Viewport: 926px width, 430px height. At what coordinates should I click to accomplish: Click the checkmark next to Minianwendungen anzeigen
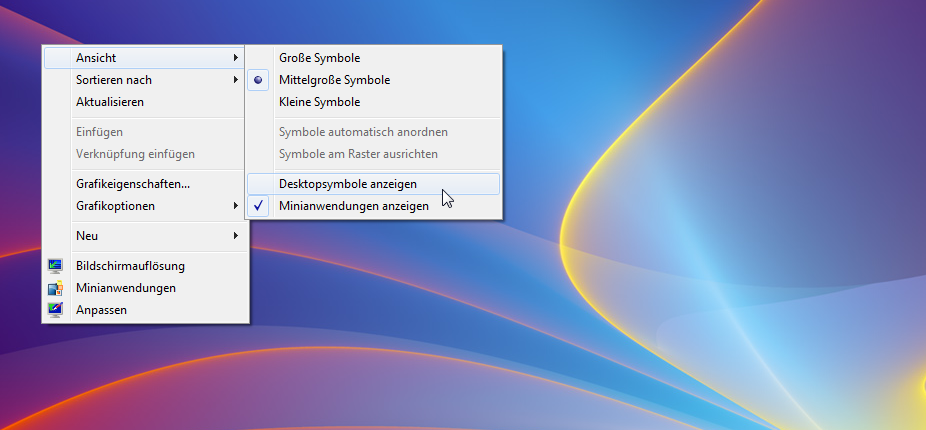258,206
